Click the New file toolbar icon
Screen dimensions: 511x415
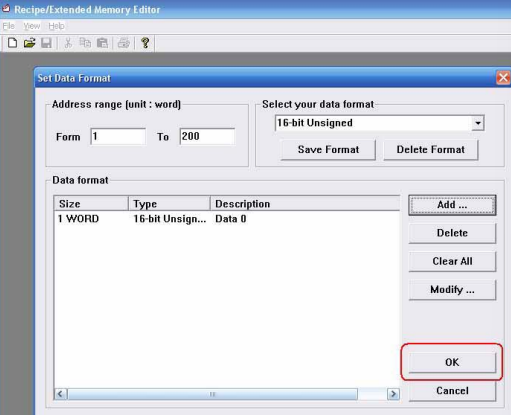pyautogui.click(x=12, y=43)
